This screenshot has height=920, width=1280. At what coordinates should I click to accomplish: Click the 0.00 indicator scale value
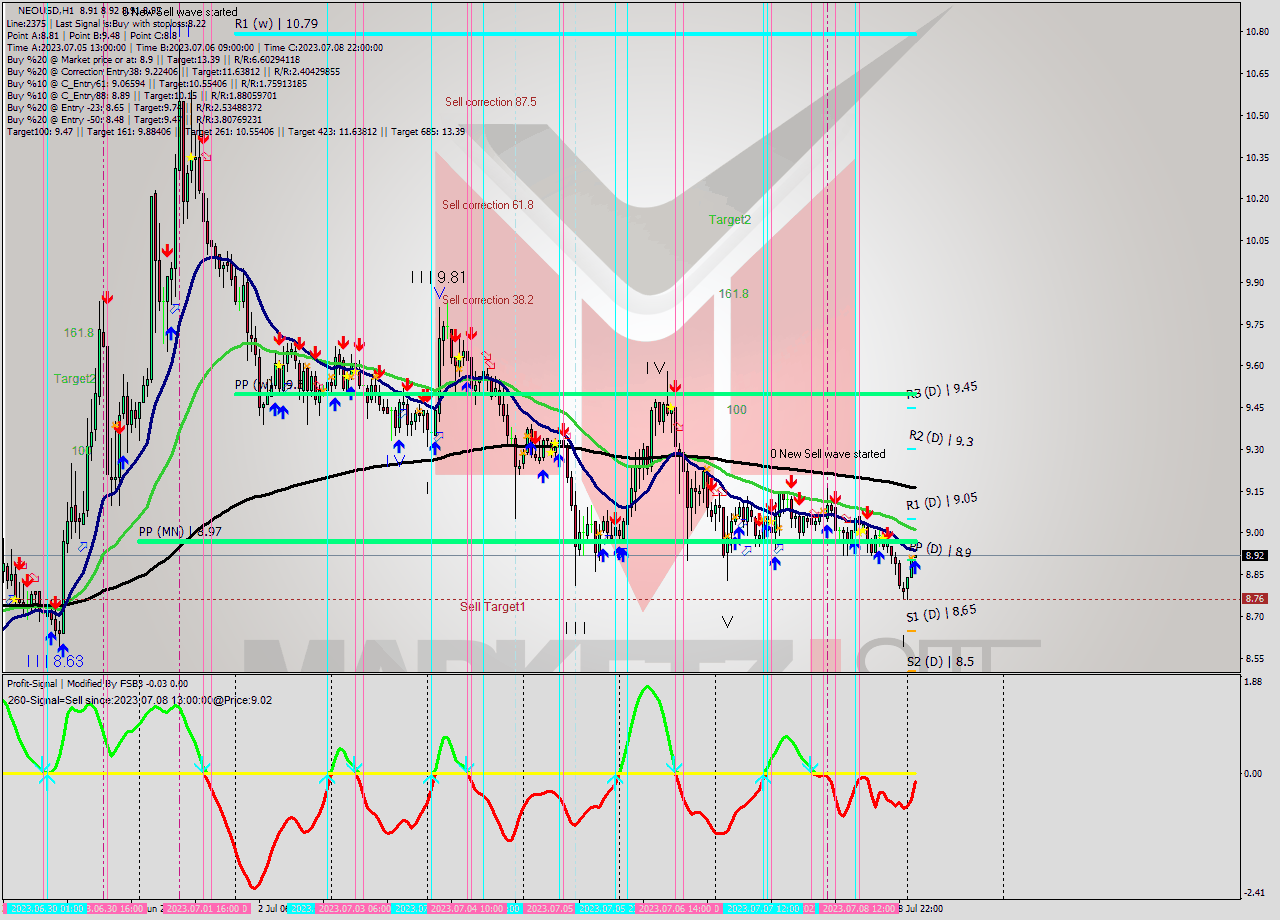(x=1255, y=773)
